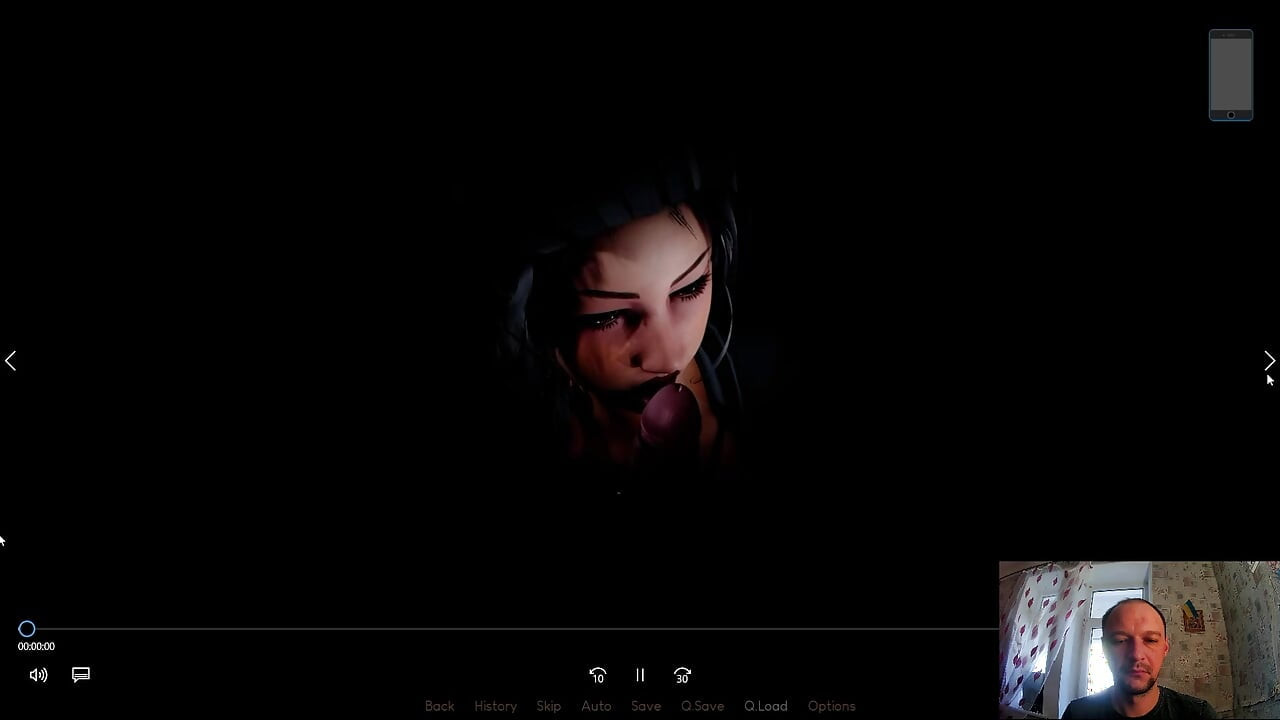The height and width of the screenshot is (720, 1280).
Task: Click Back in the bottom menu
Action: (439, 706)
